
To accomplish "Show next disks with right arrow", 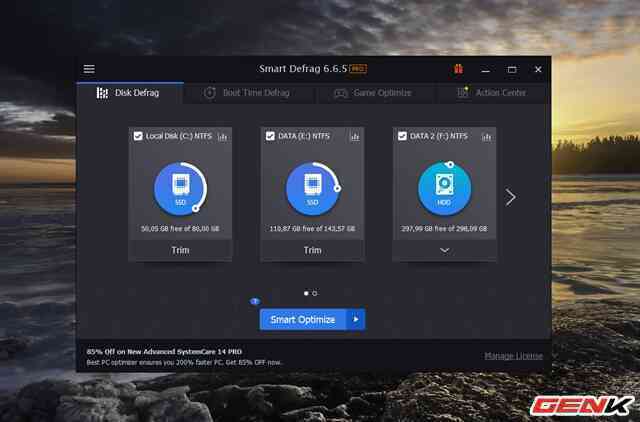I will [510, 197].
